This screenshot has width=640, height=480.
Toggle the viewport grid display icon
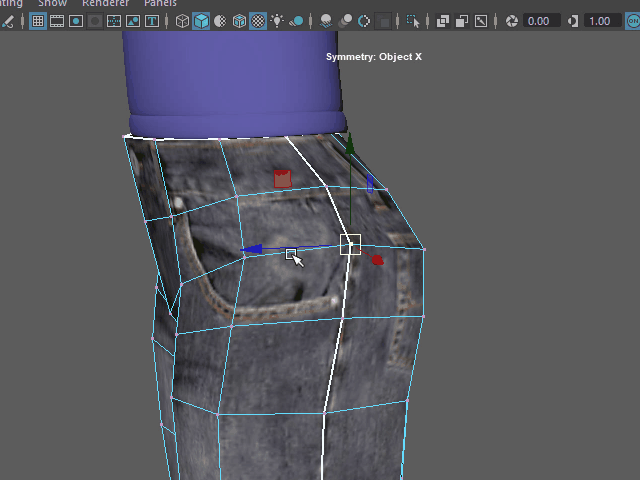tap(38, 21)
